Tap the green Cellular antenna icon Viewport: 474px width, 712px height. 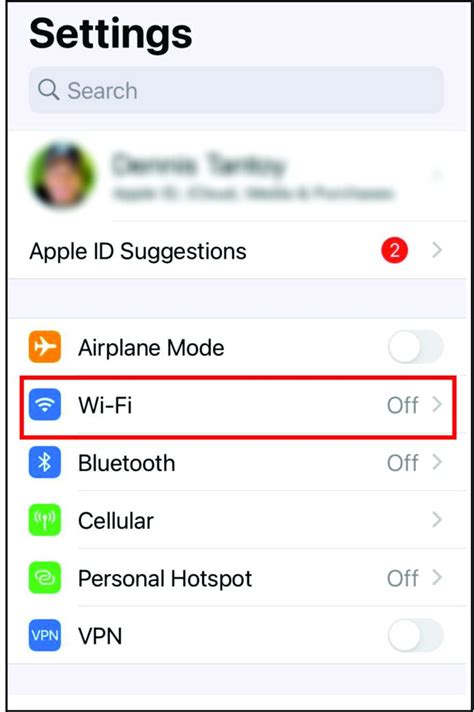(44, 520)
